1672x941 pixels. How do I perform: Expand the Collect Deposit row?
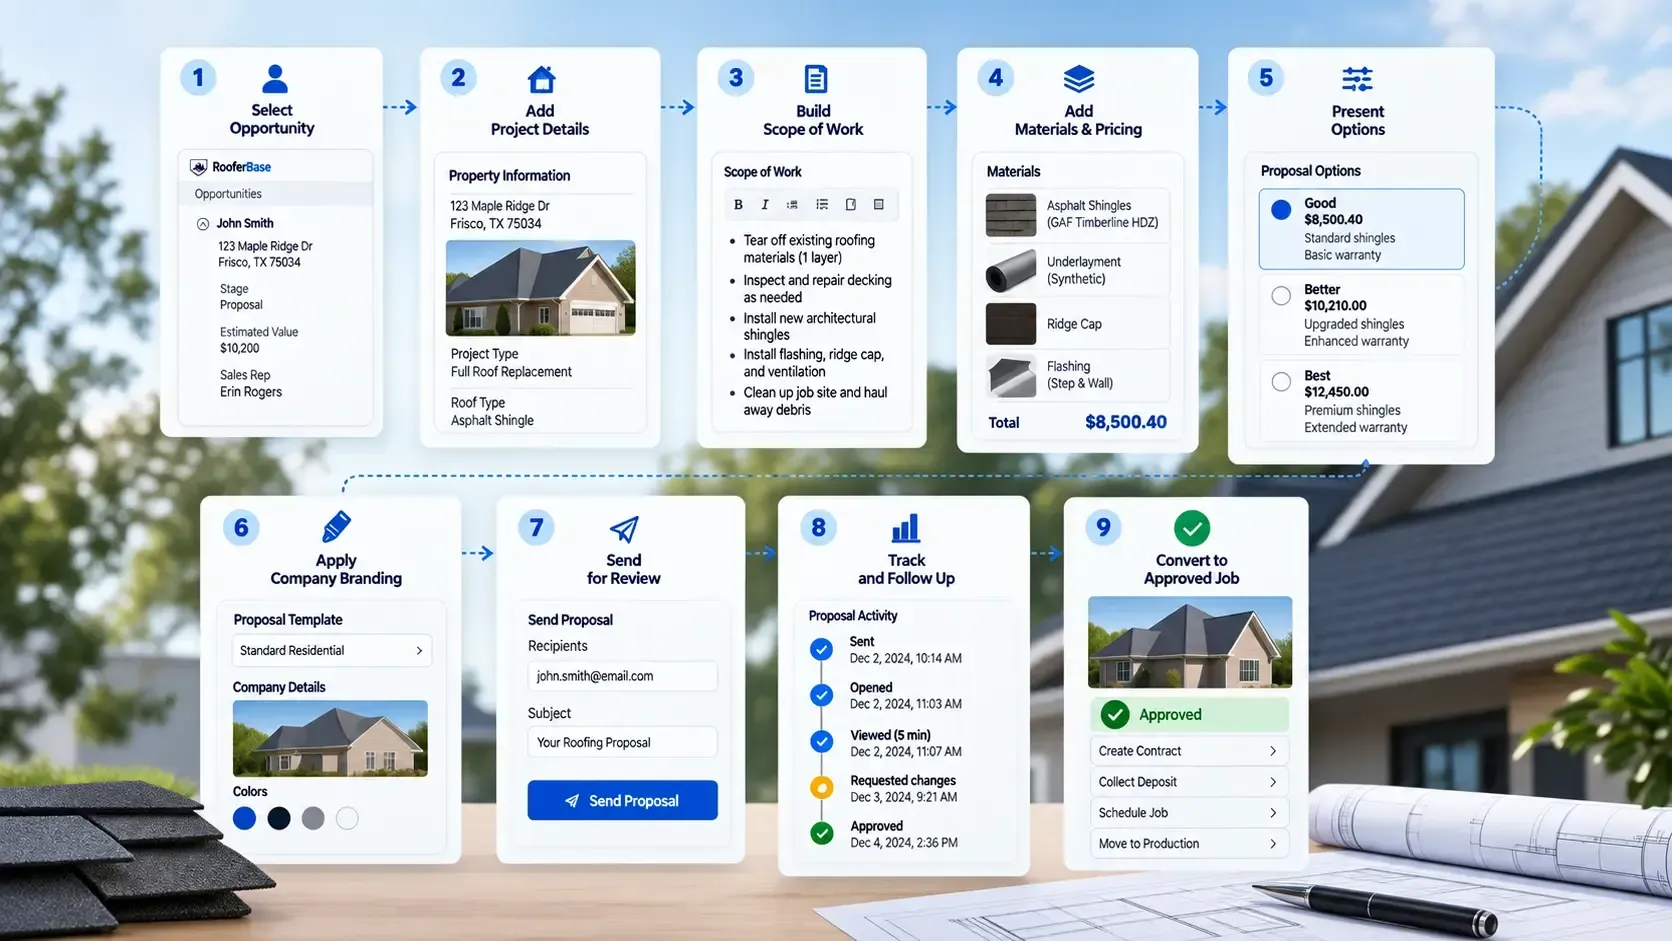point(1188,782)
